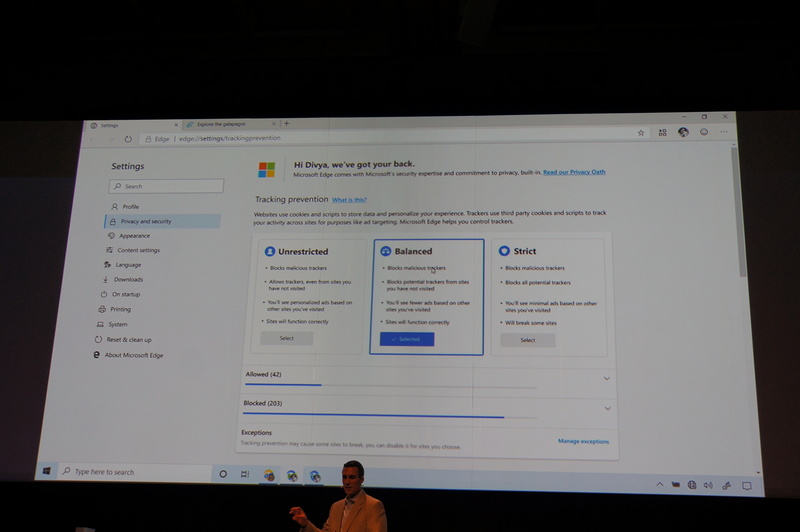Click the 'Hi Divya, we've got your back' heading
The height and width of the screenshot is (532, 800).
point(355,164)
